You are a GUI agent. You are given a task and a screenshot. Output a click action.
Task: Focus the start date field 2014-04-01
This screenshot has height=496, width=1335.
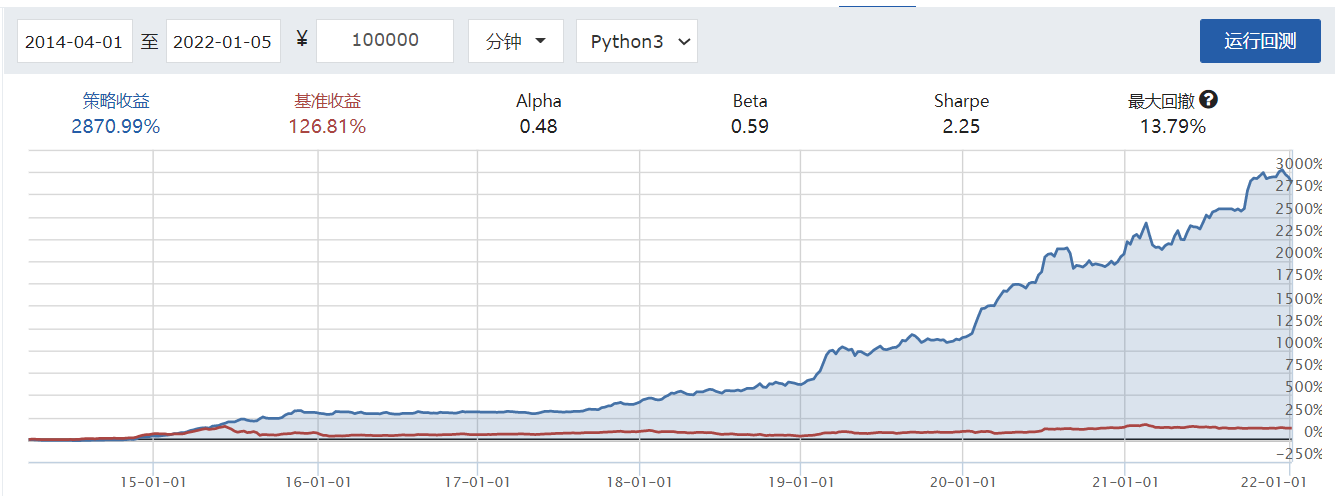click(x=74, y=41)
